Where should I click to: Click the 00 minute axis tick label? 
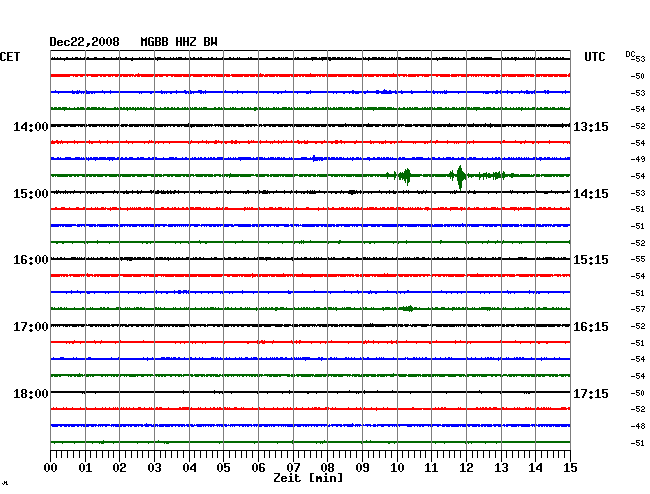coord(51,467)
